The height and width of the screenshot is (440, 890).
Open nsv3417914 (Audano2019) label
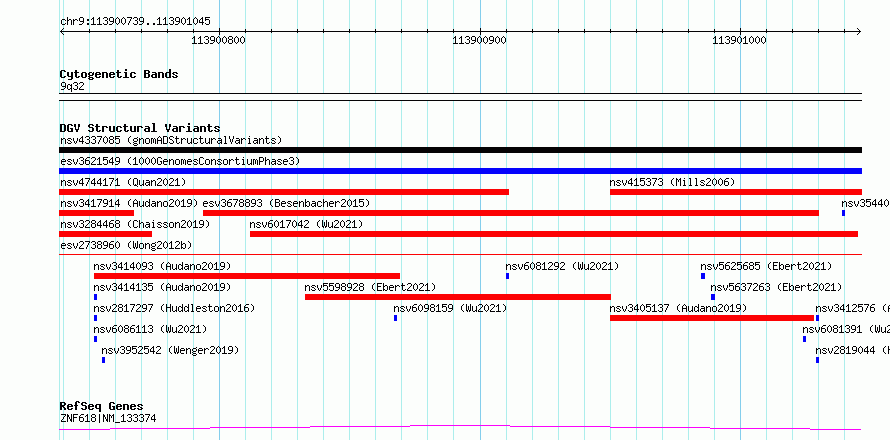(x=129, y=203)
